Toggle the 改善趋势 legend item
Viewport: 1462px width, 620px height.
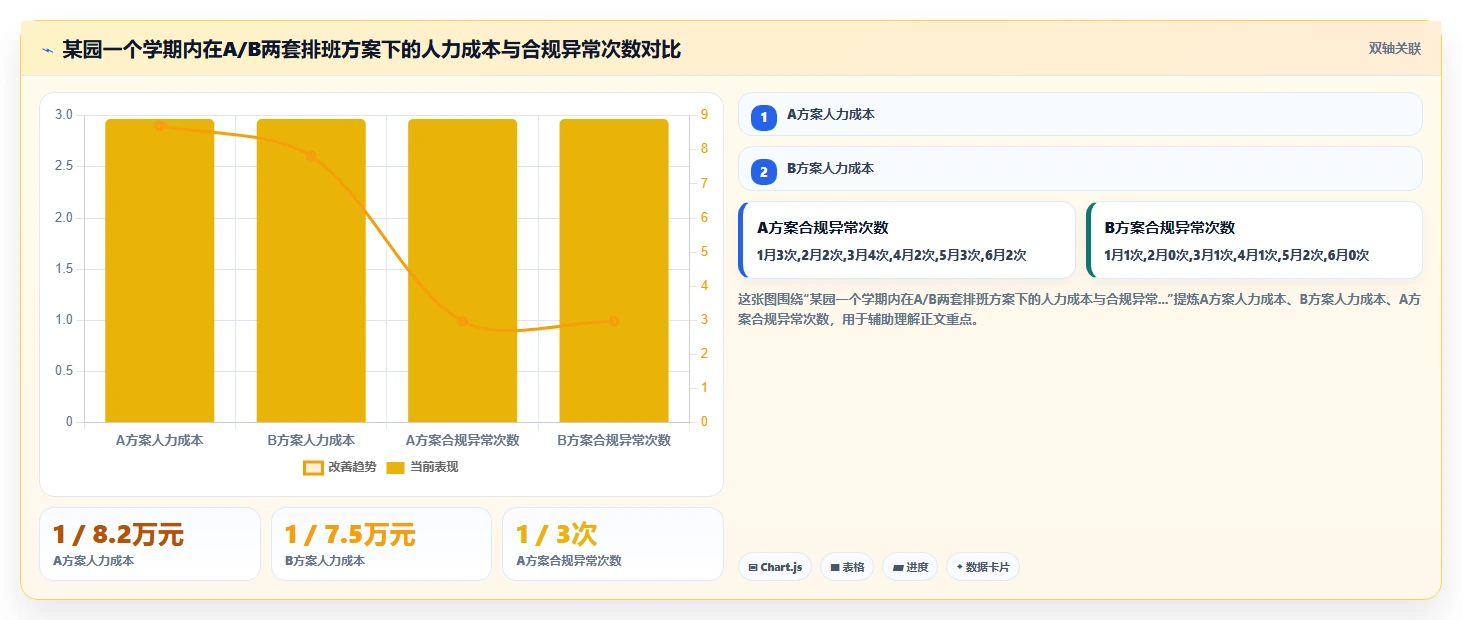pyautogui.click(x=340, y=467)
